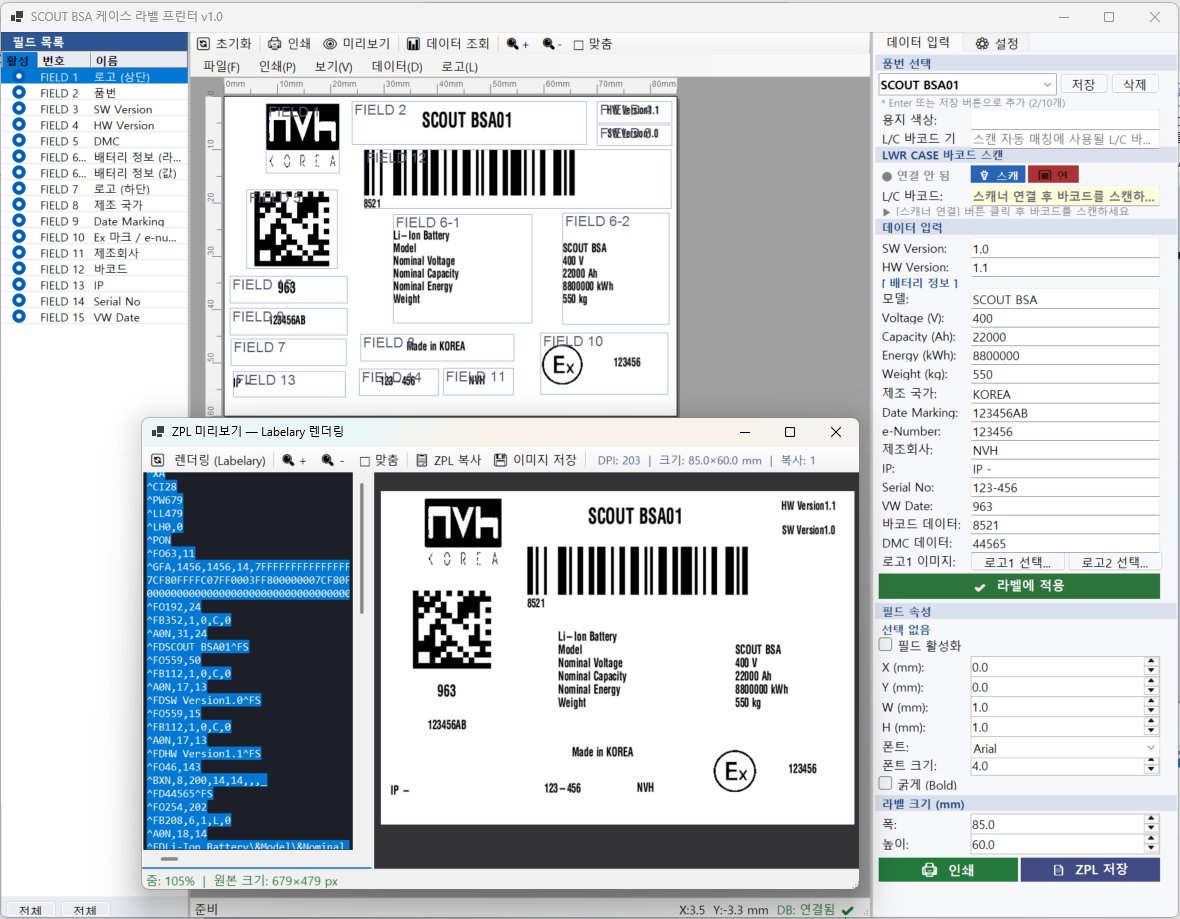Open the 데이터(D) menu
Screen dimensions: 1180x919
pos(397,66)
